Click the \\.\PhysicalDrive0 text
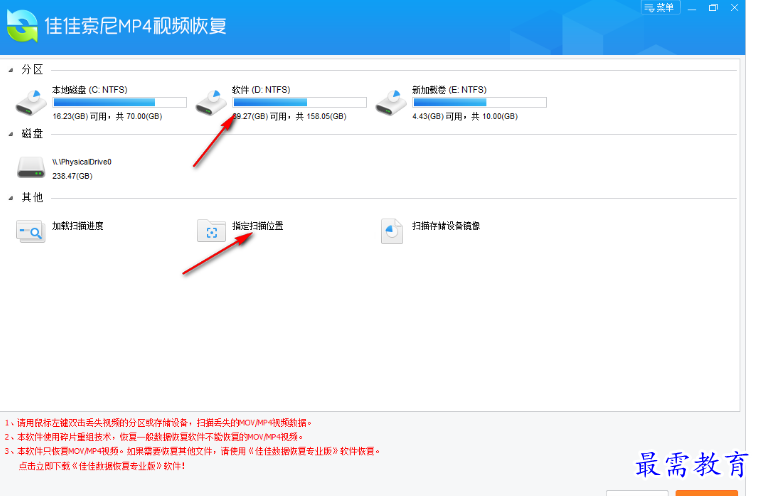The width and height of the screenshot is (757, 496). pos(82,162)
